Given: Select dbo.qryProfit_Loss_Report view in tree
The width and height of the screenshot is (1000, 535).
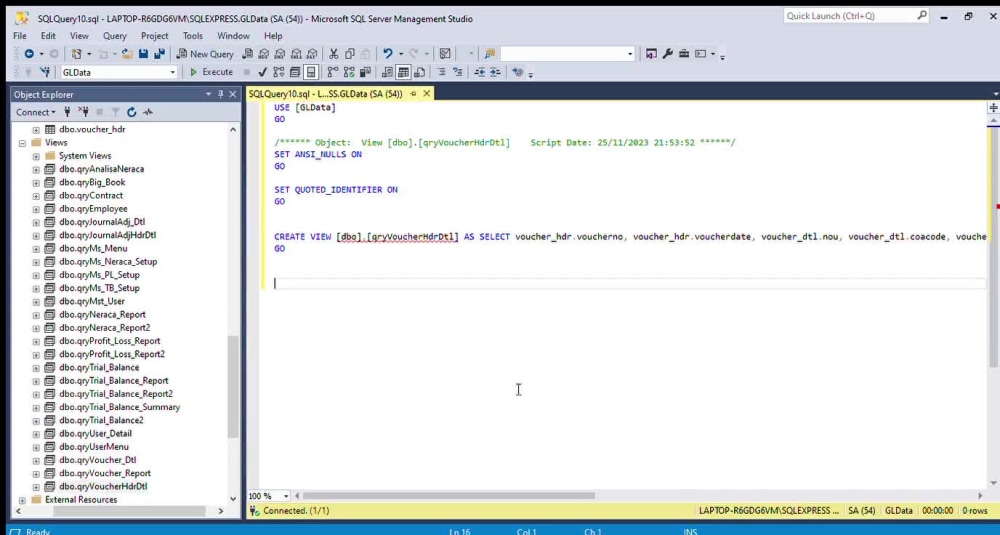Looking at the screenshot, I should click(109, 341).
